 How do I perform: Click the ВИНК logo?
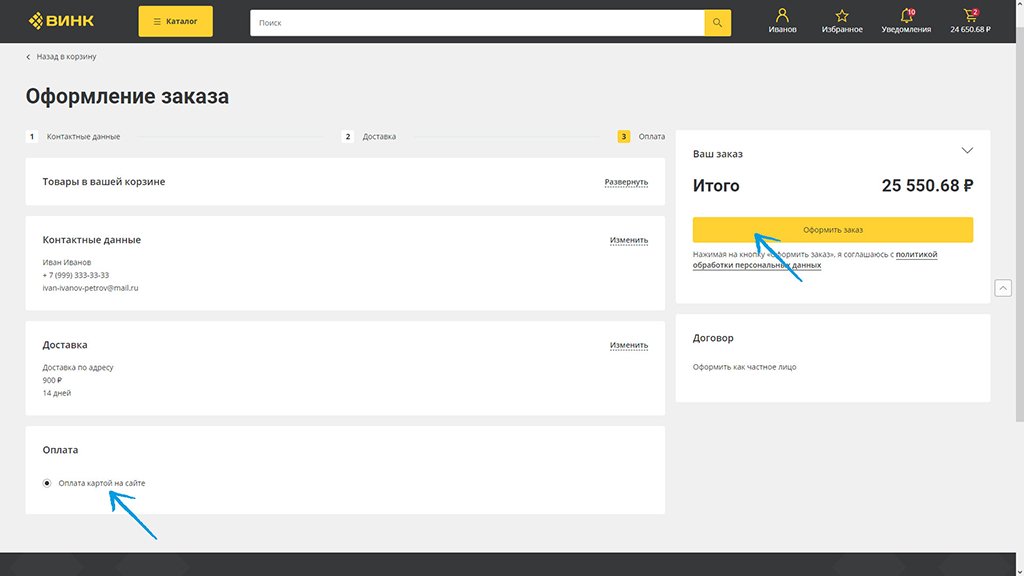coord(61,21)
